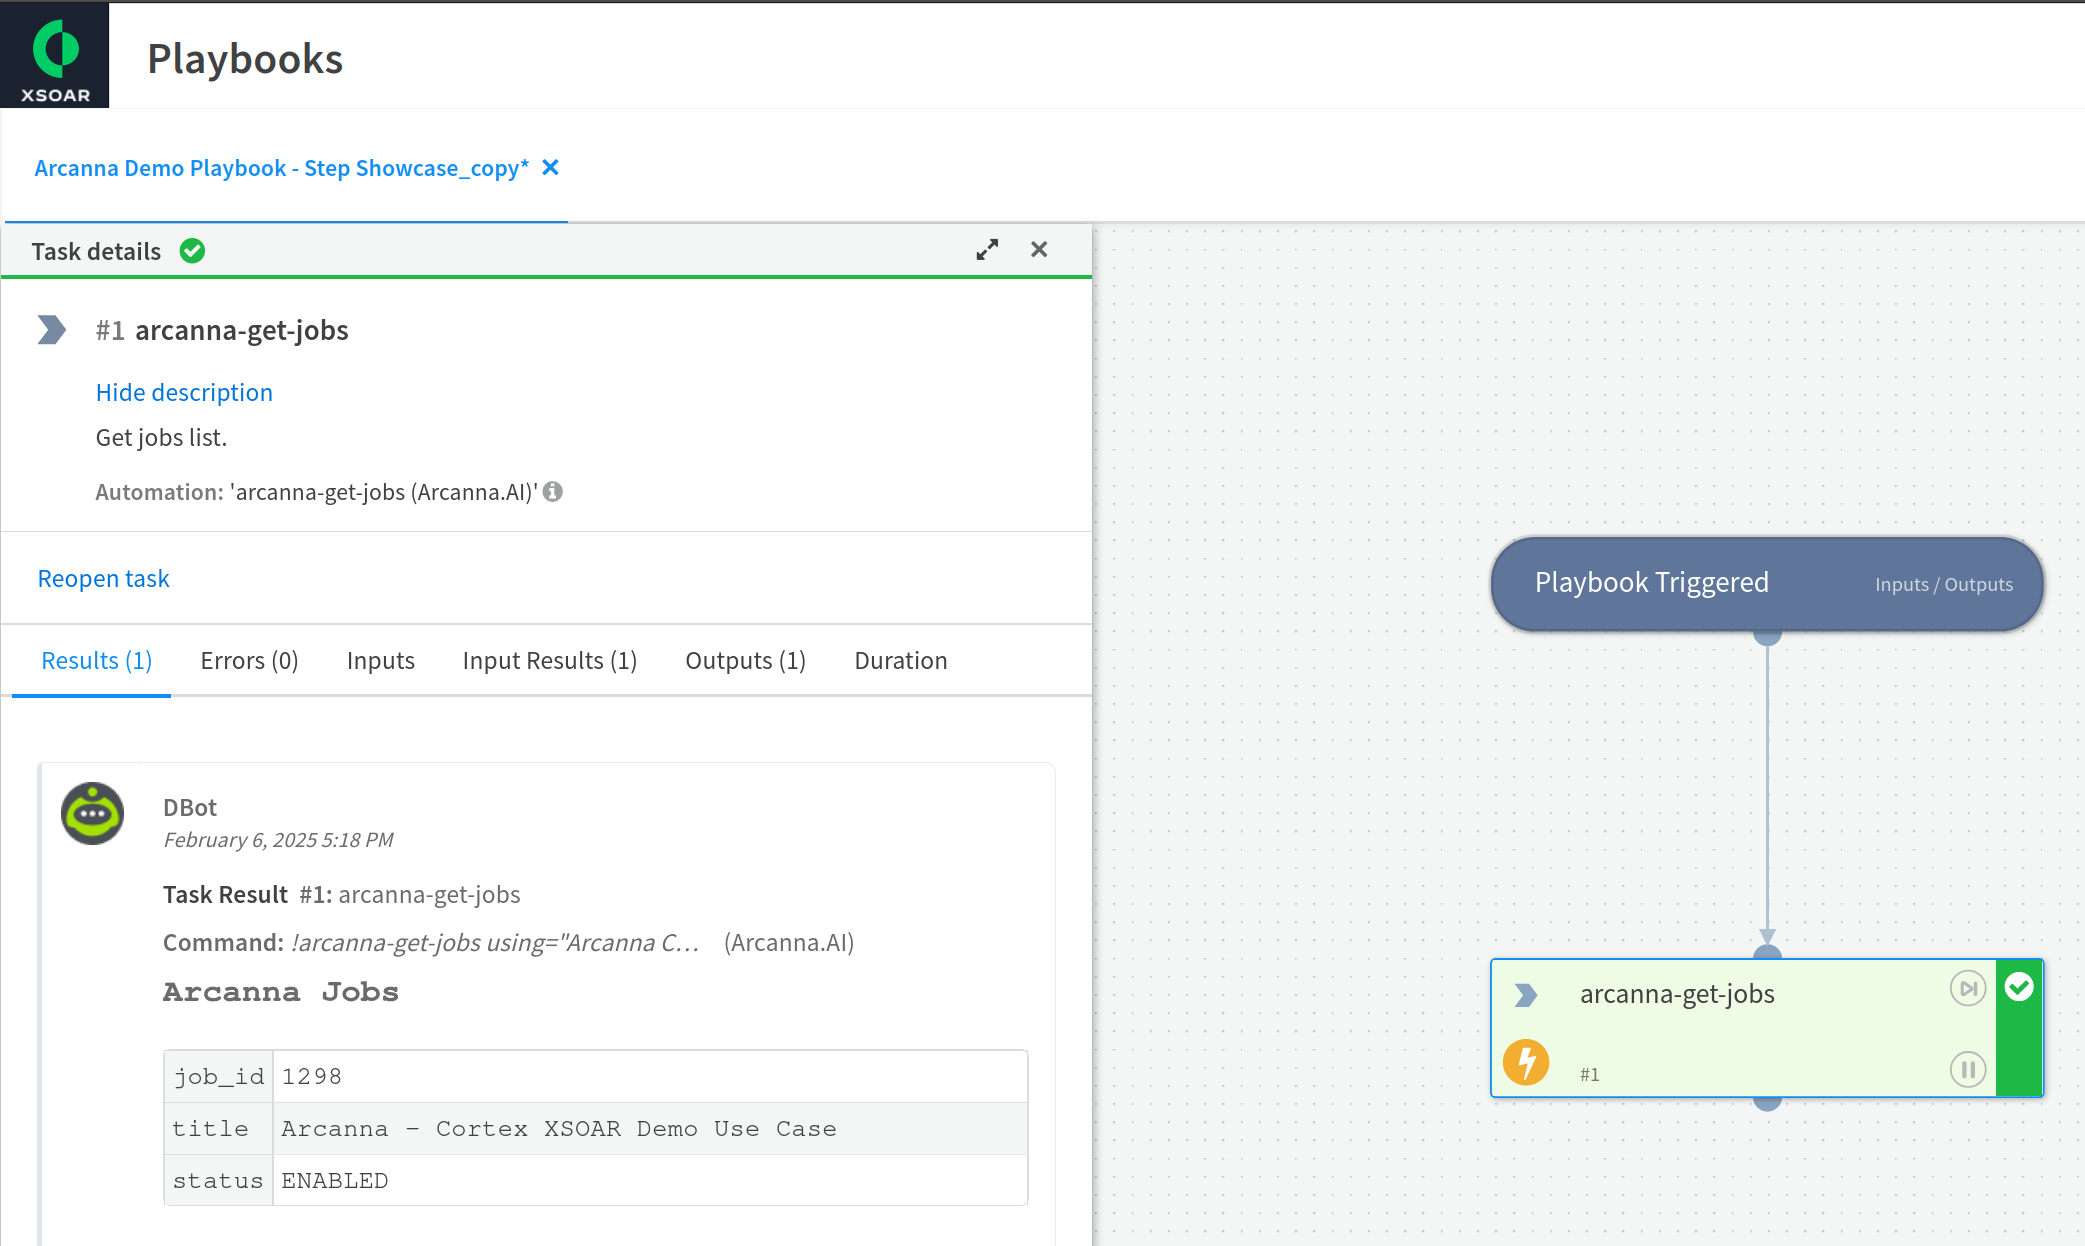Open the Arcanna Demo Playbook - Step Showcase_copy tab
Screen dimensions: 2085x1246
(281, 168)
